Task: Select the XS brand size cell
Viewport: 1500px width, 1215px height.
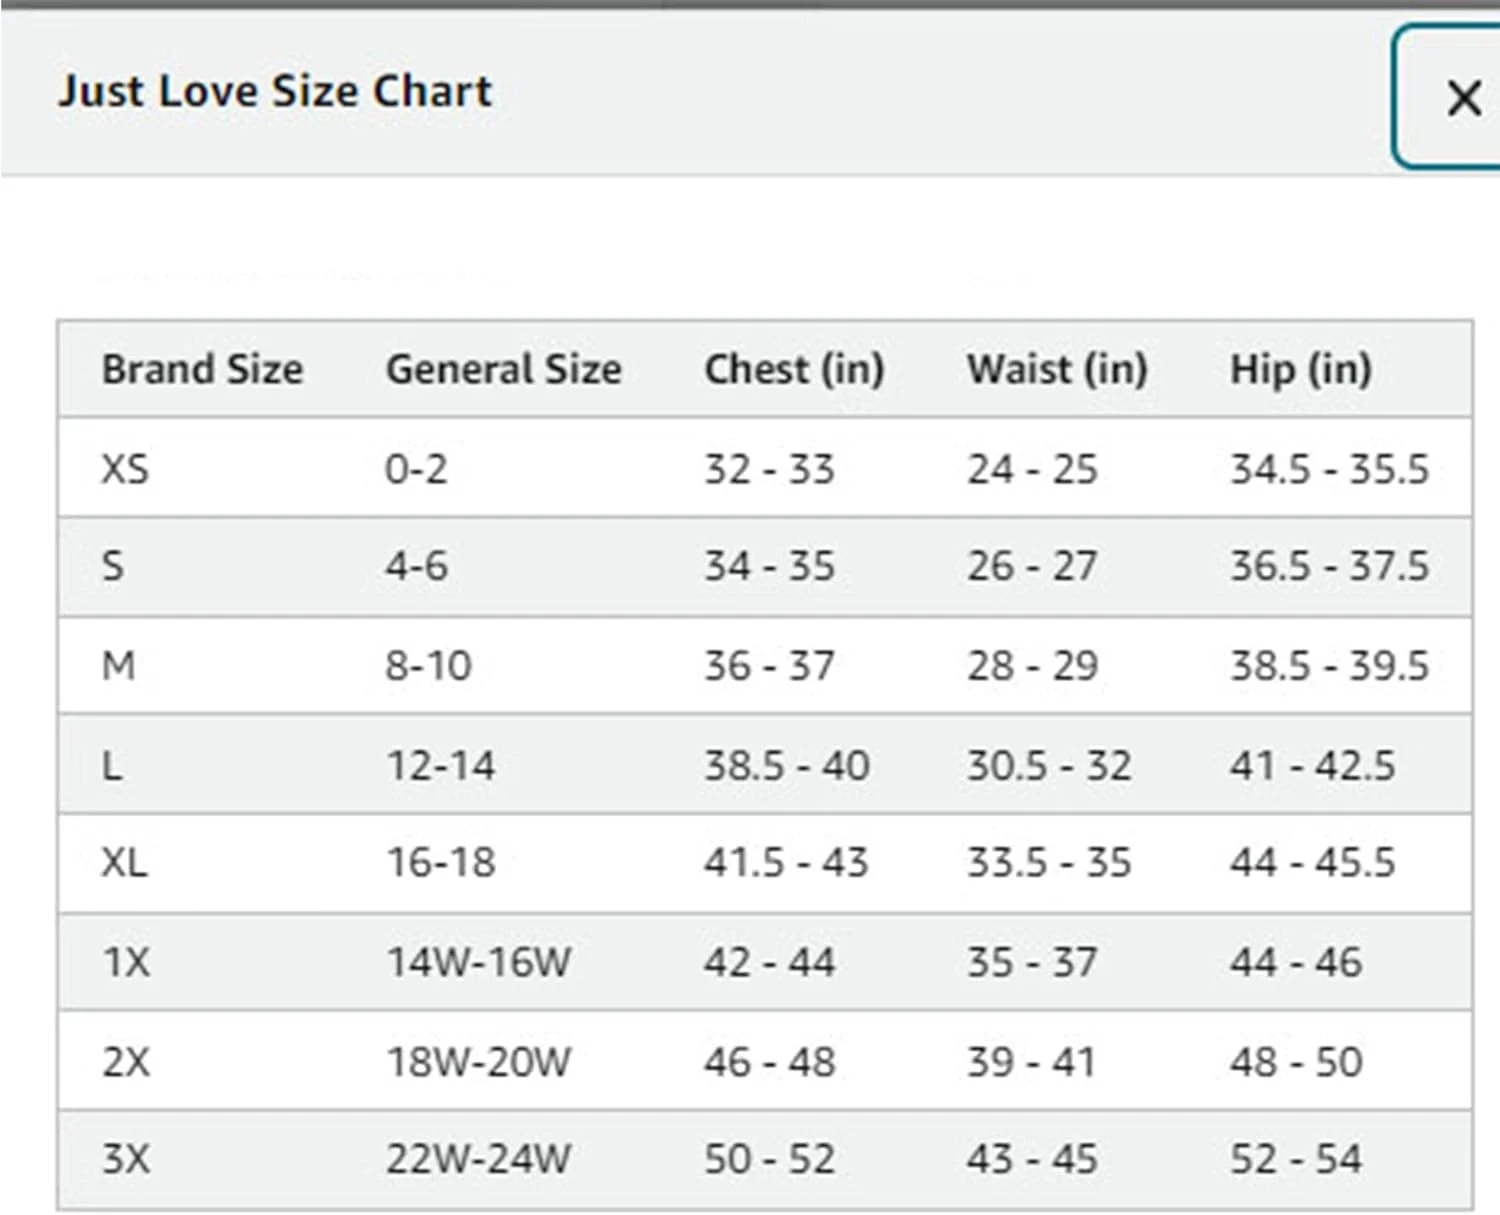Action: tap(125, 468)
